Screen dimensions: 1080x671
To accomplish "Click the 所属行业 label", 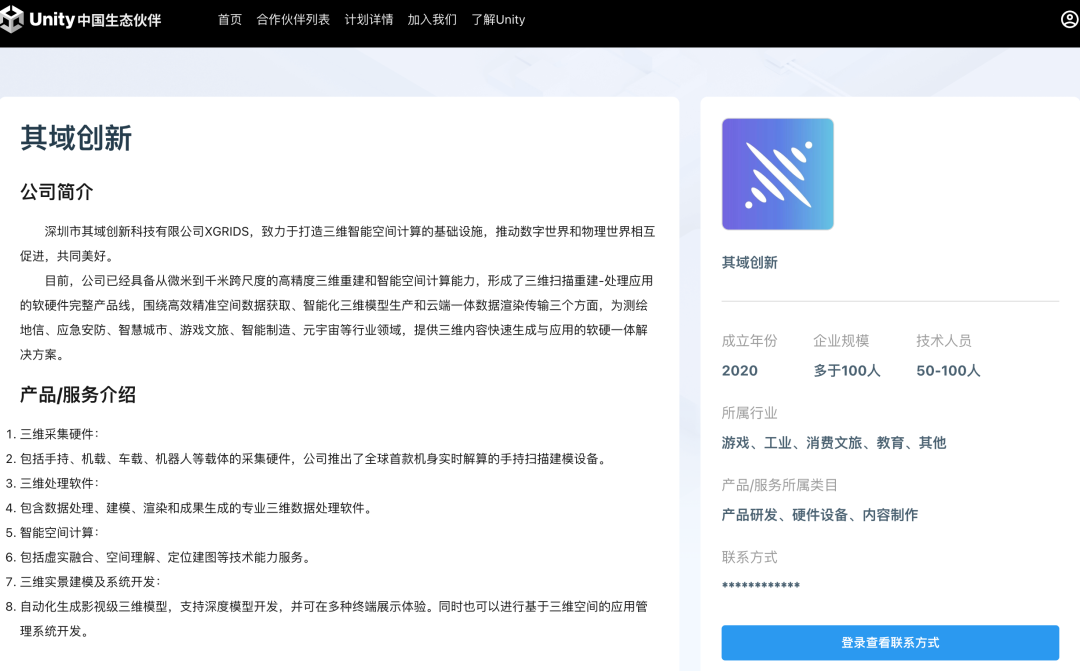I will [749, 413].
